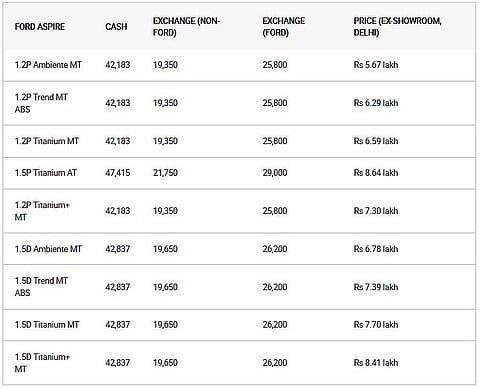
Task: Click the 1.5D Ambiente MT variant name
Action: (x=48, y=249)
